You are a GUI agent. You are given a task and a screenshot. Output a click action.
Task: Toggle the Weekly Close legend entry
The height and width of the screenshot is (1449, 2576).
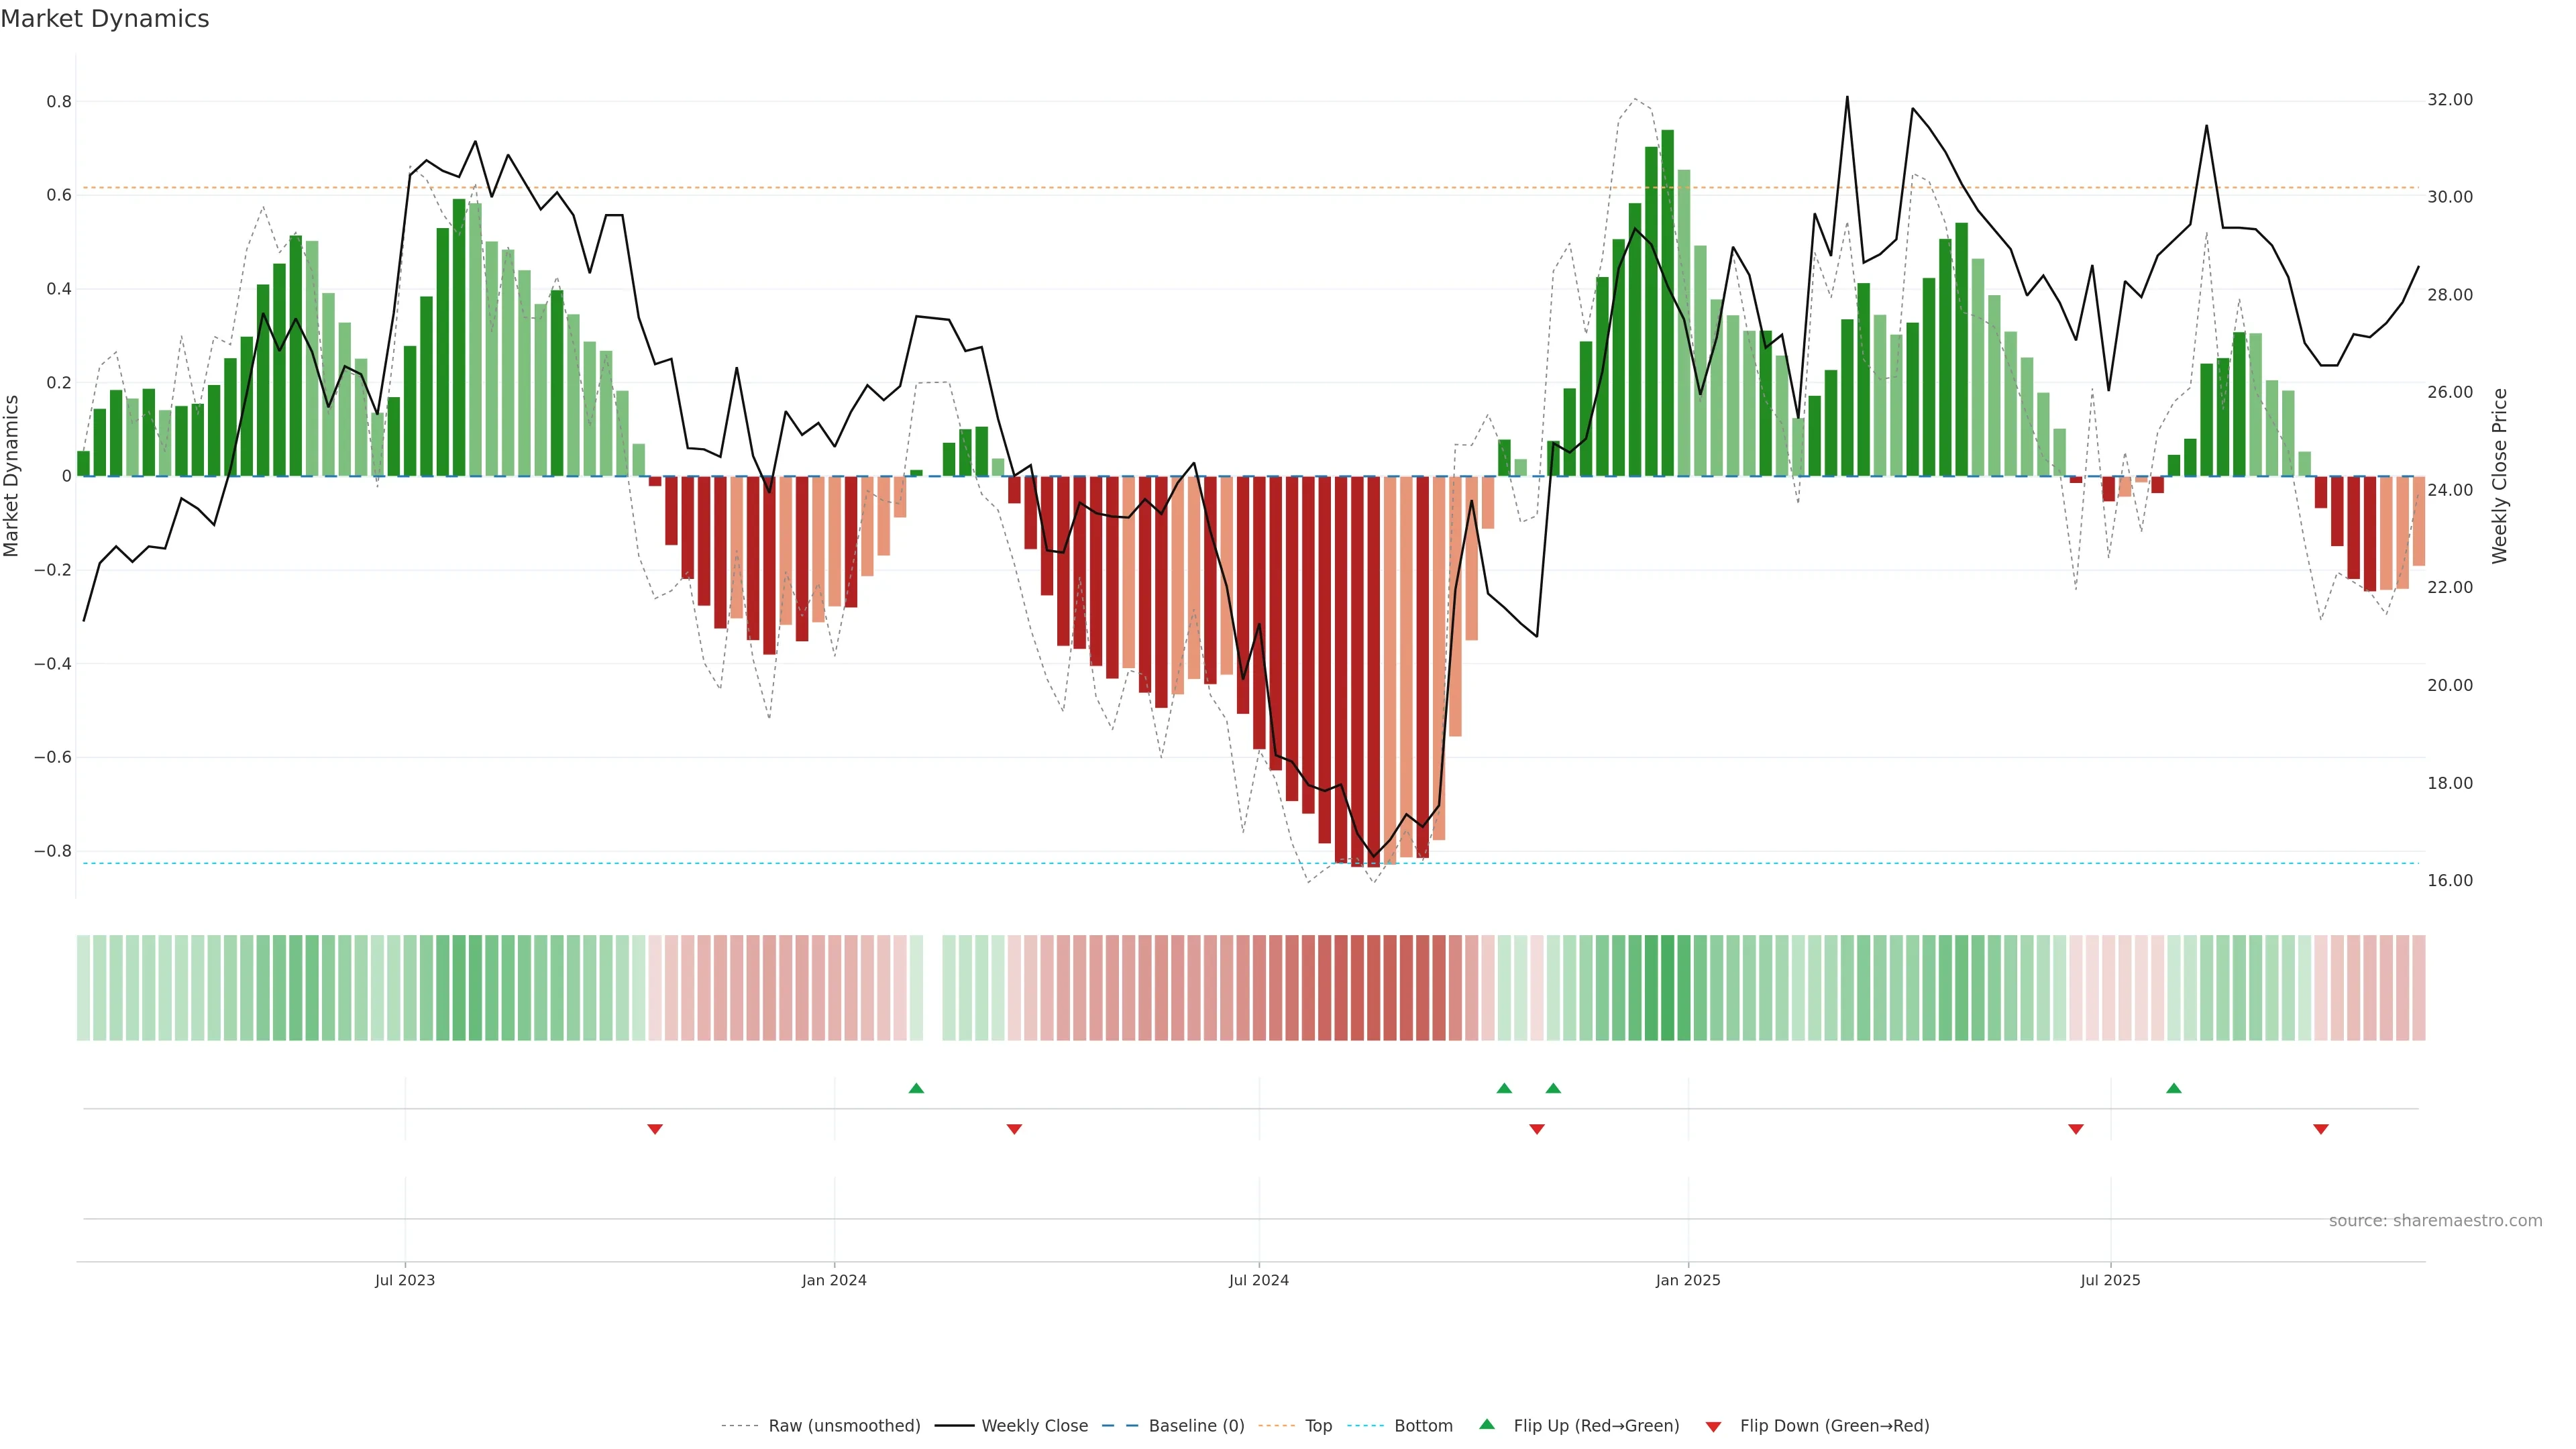click(1034, 1426)
